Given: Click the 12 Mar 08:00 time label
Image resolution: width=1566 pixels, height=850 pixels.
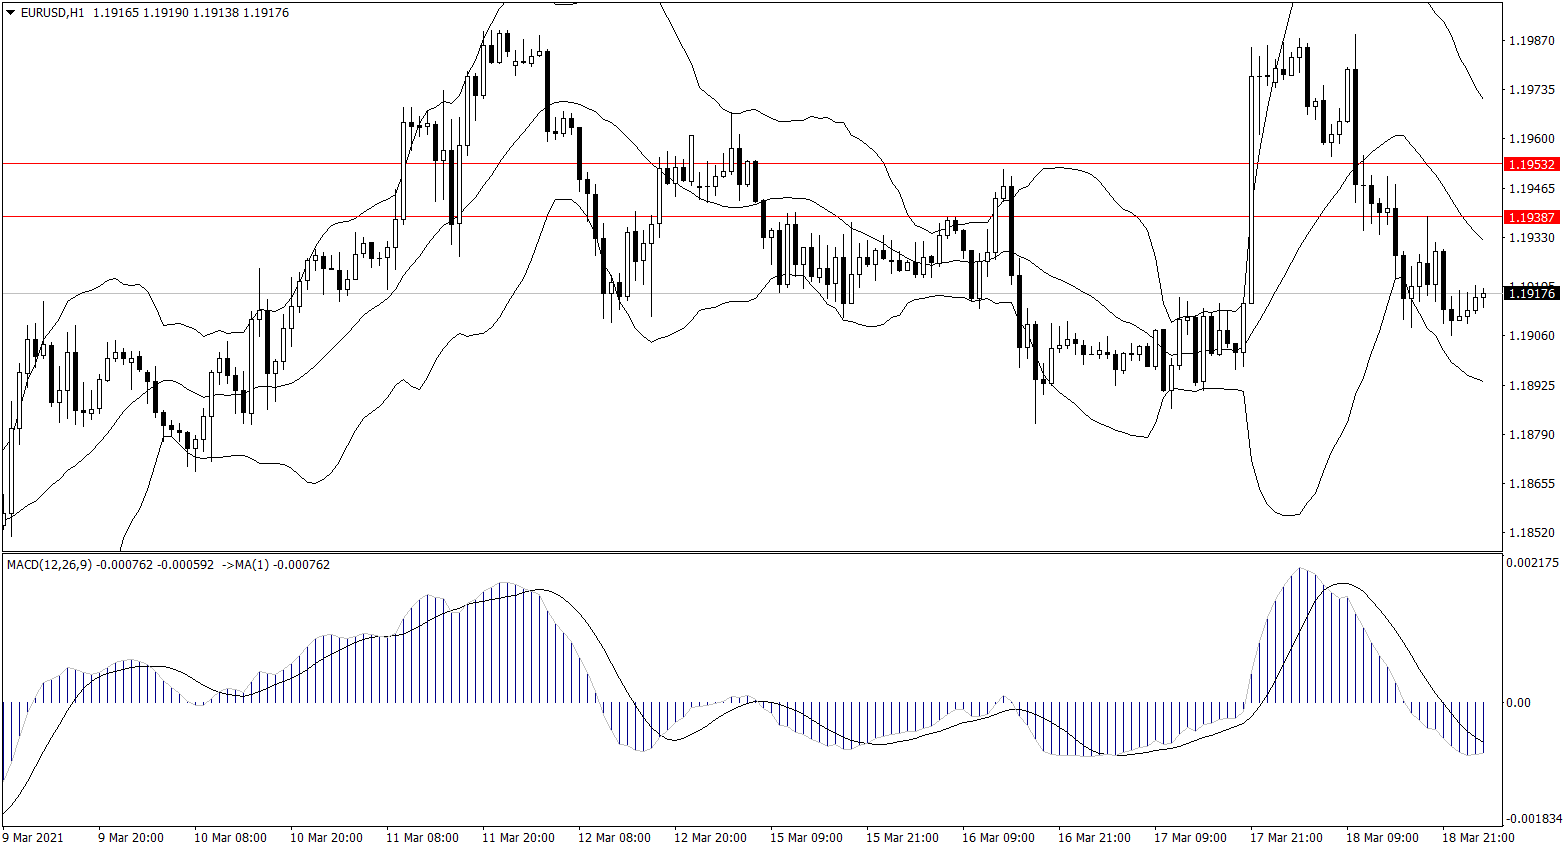Looking at the screenshot, I should 614,837.
